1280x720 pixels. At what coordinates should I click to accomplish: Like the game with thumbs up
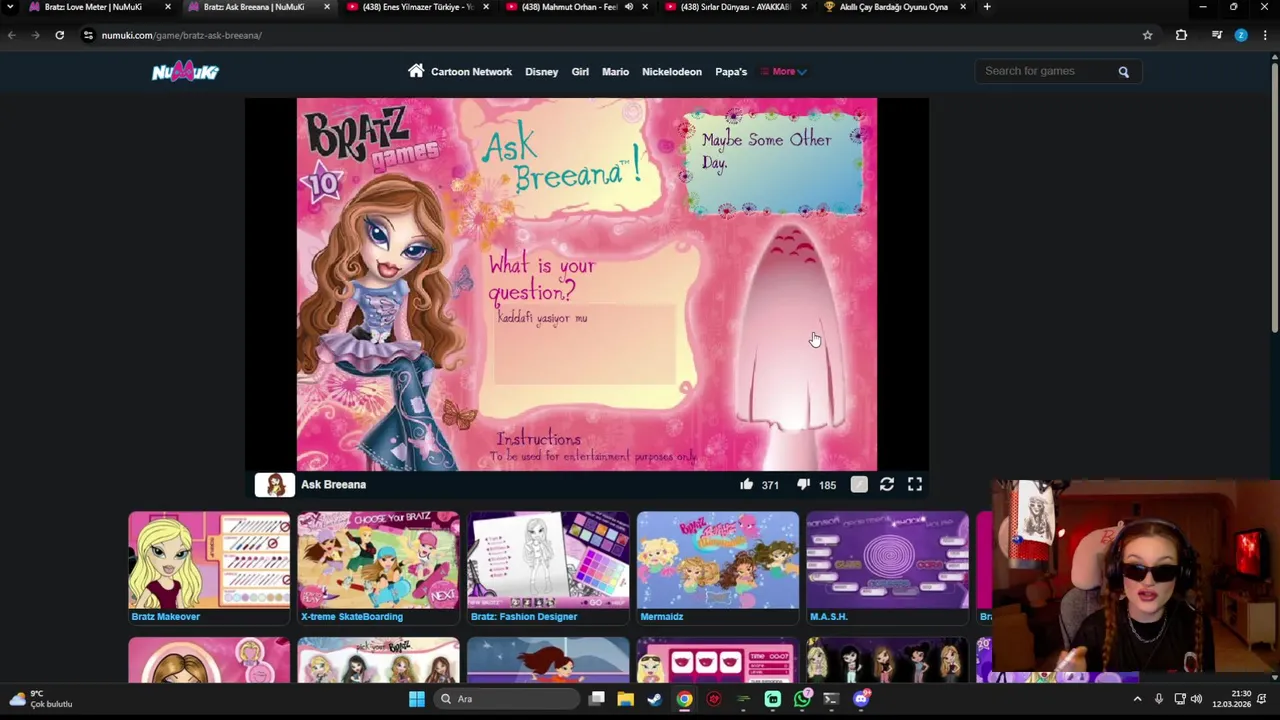click(x=746, y=484)
